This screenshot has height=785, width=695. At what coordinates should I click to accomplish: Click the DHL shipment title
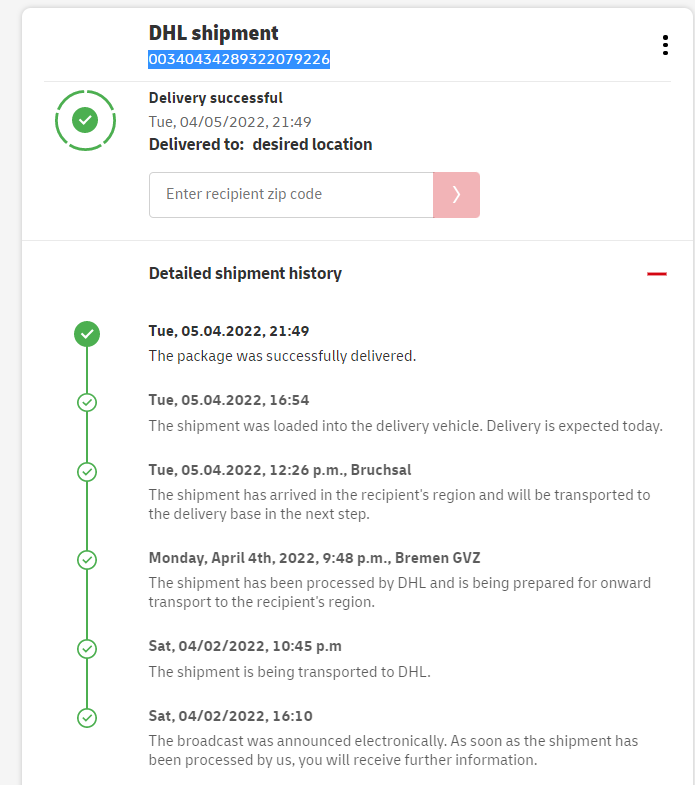(214, 34)
